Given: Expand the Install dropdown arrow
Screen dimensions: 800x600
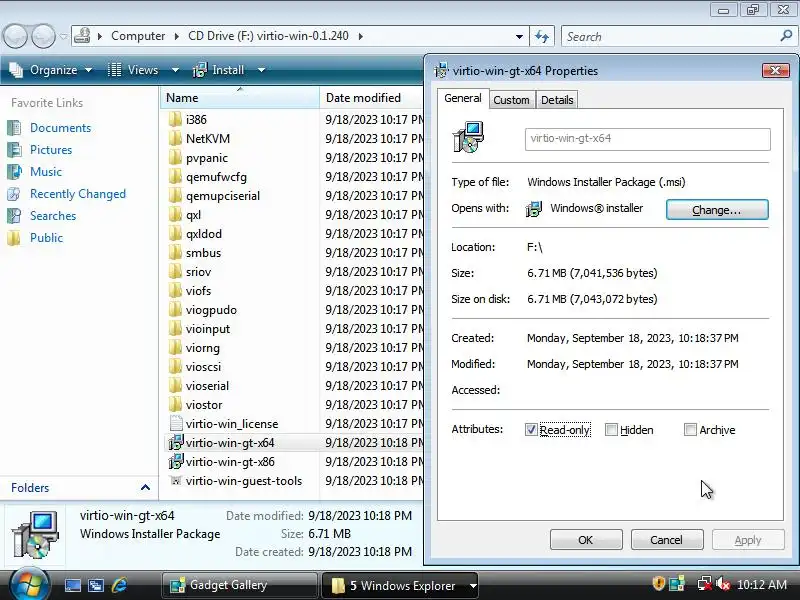Looking at the screenshot, I should [261, 70].
